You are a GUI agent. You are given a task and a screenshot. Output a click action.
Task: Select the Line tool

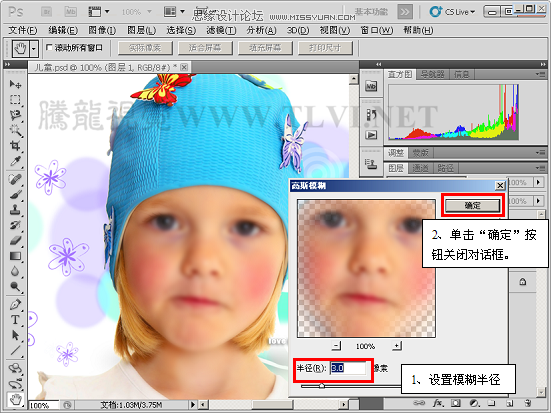(15, 350)
